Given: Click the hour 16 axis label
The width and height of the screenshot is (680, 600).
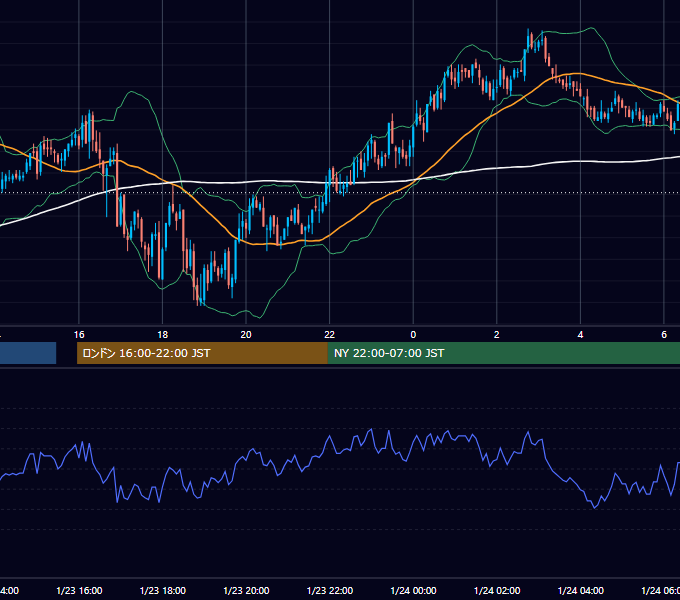Looking at the screenshot, I should (x=79, y=335).
